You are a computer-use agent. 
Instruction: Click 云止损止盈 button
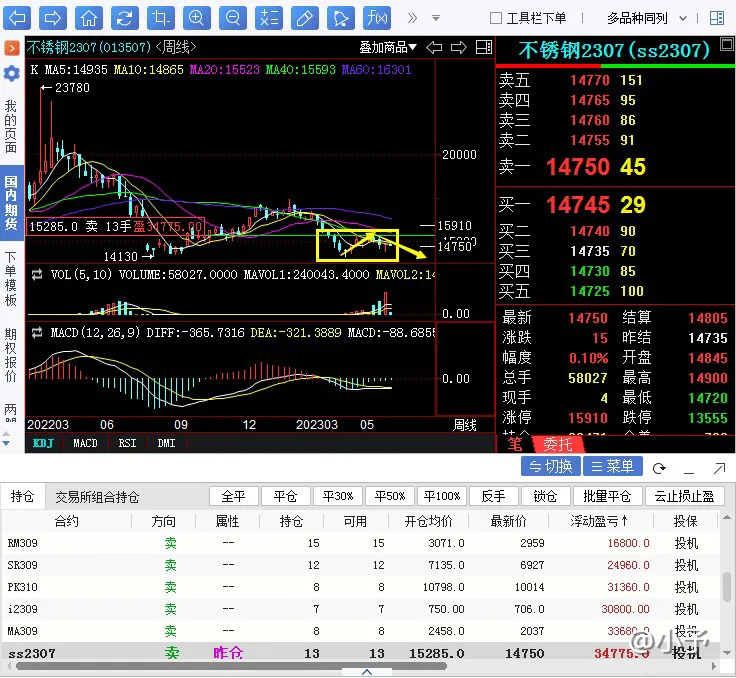(x=684, y=496)
